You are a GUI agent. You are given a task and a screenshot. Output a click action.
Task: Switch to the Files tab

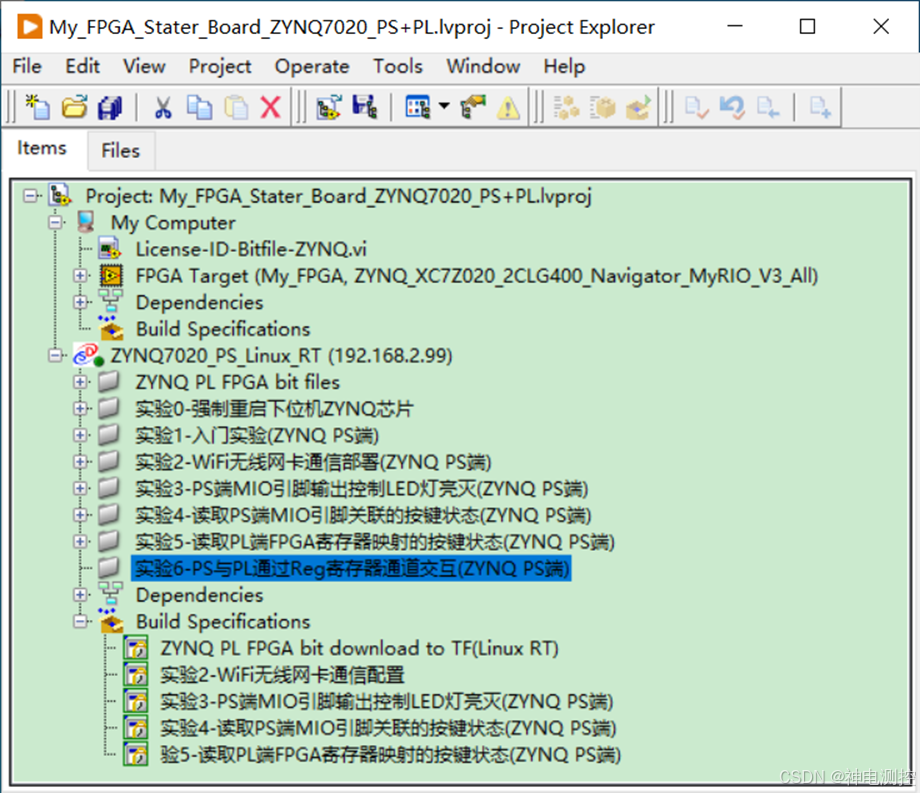pos(121,151)
